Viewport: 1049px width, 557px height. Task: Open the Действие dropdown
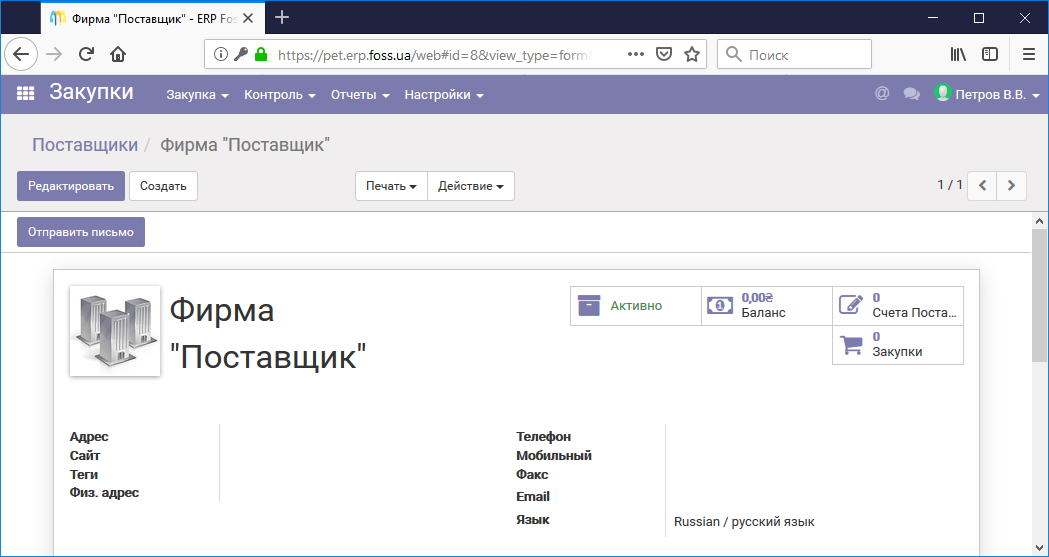pyautogui.click(x=471, y=186)
